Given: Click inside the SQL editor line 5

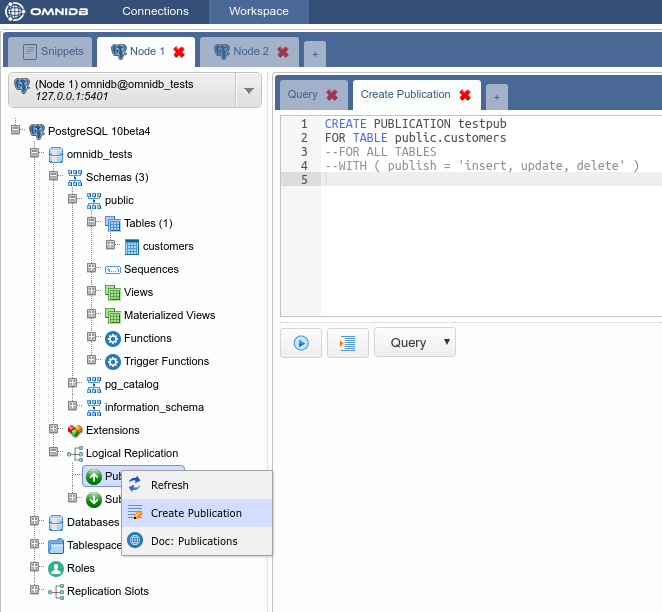Looking at the screenshot, I should 490,179.
